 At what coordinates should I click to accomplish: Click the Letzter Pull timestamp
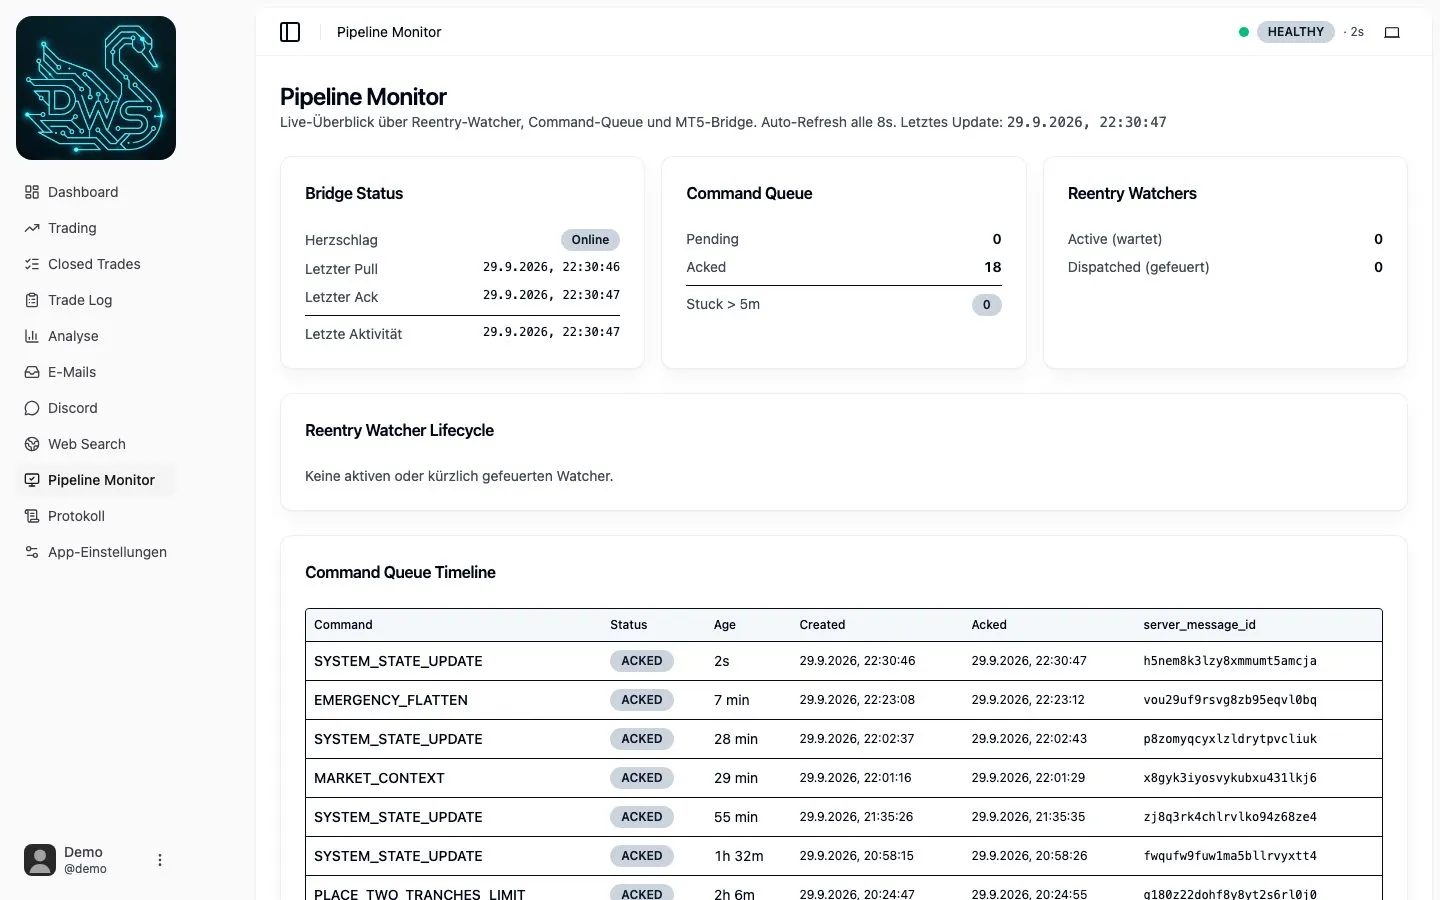pyautogui.click(x=551, y=267)
